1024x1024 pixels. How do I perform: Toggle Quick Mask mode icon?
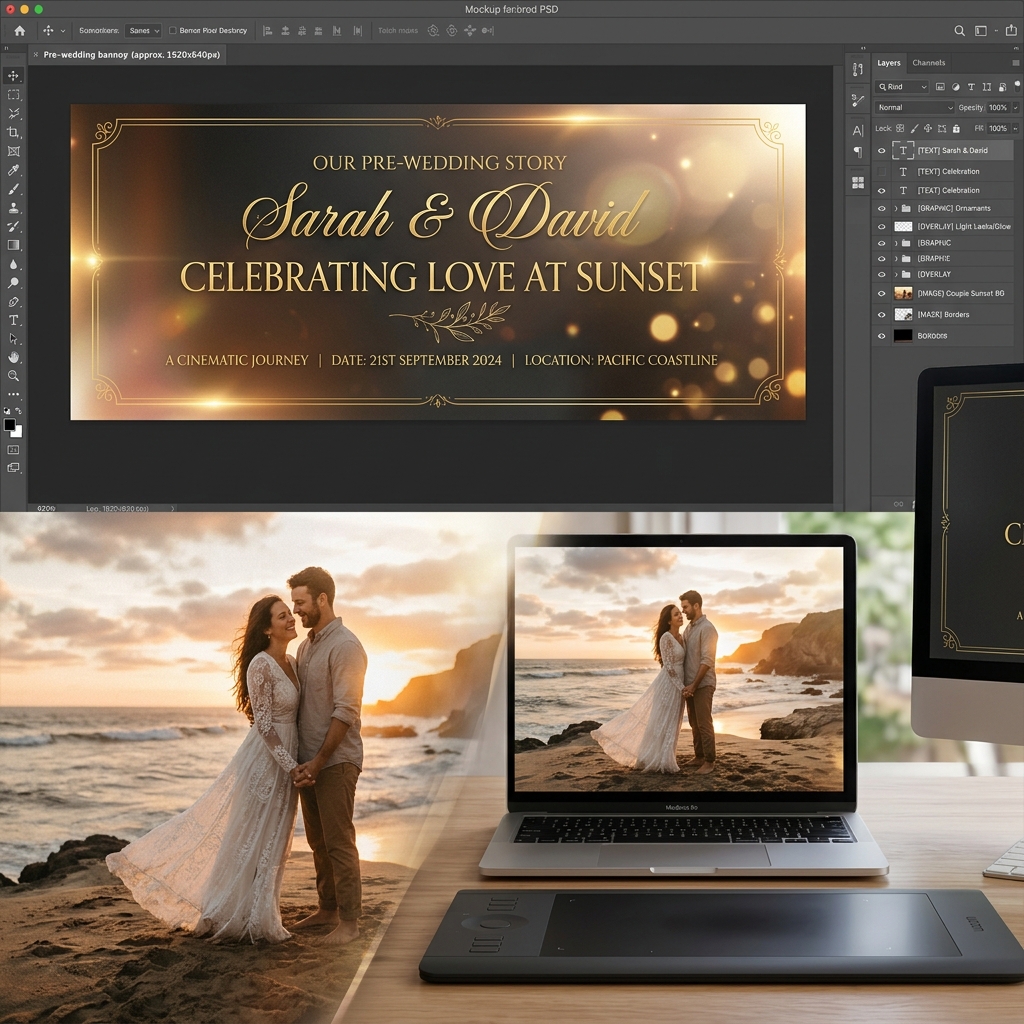point(13,450)
